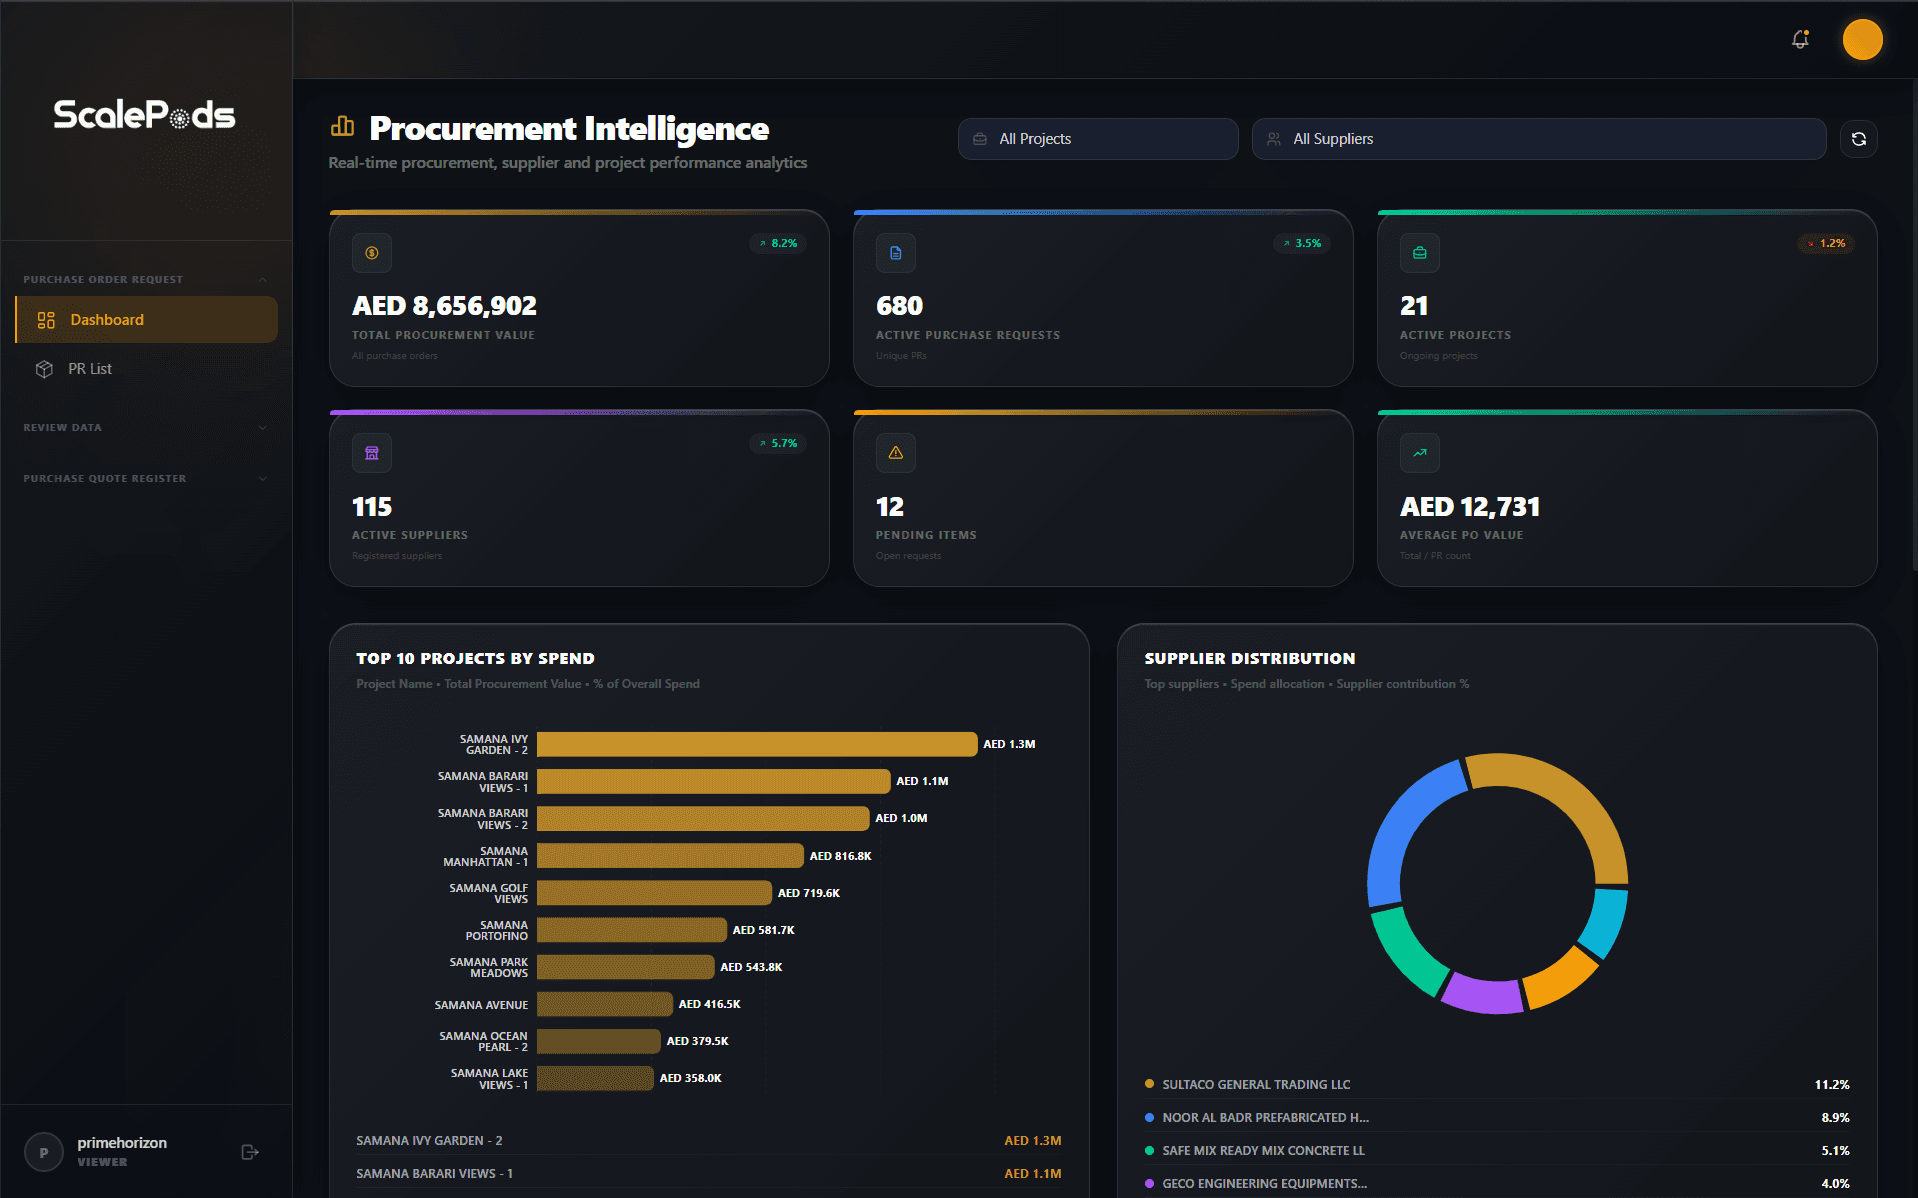
Task: Click the Geco Engineering Equipments legend row
Action: tap(1497, 1183)
